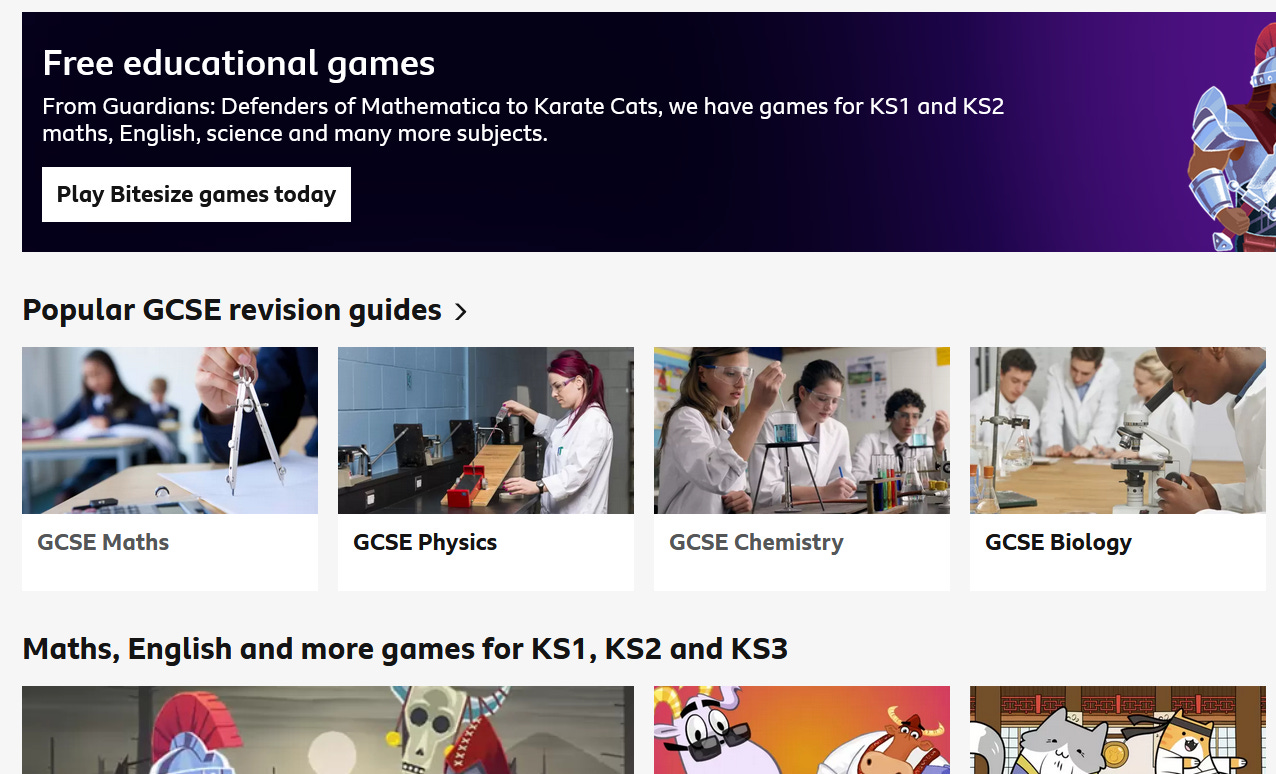Open the cartoon cows game thumbnail
The image size is (1276, 774).
click(802, 730)
